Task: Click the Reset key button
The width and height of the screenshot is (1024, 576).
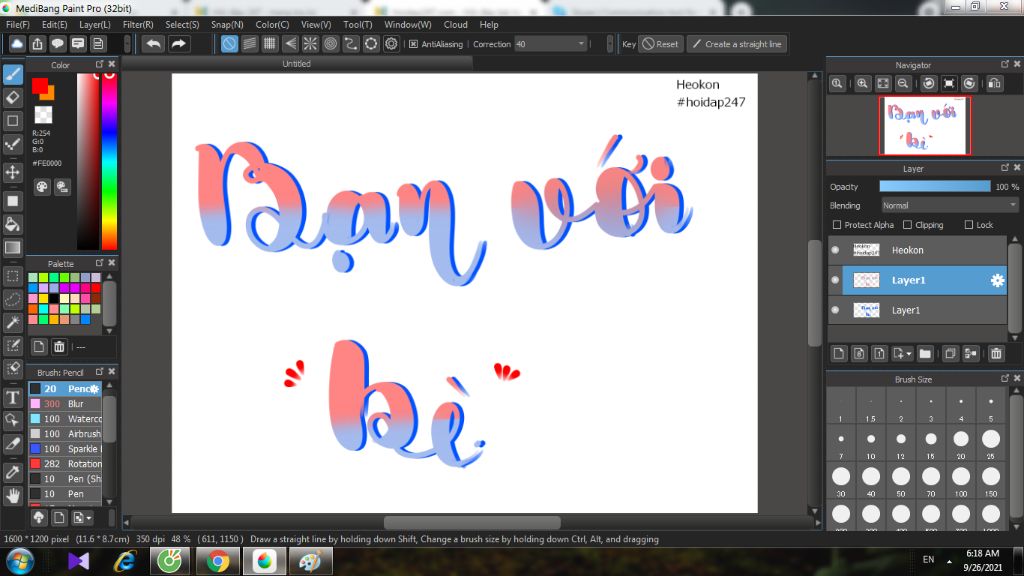Action: pos(660,44)
